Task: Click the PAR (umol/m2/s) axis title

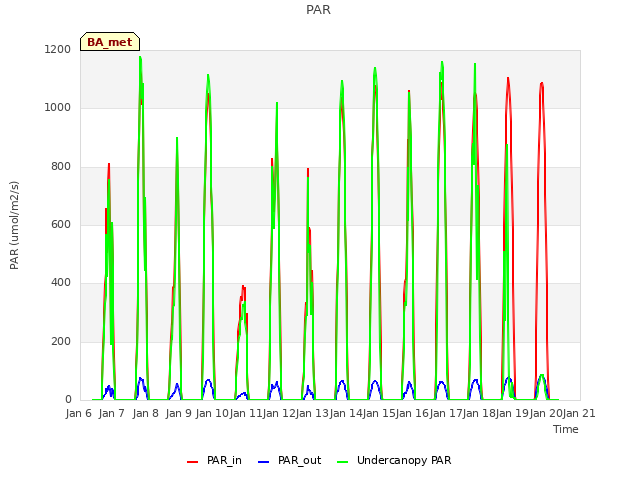Action: coord(14,225)
